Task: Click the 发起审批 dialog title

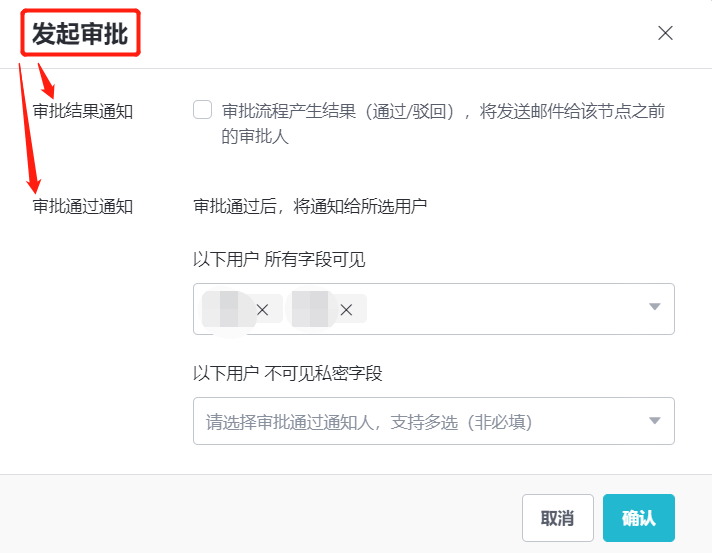Action: point(80,34)
